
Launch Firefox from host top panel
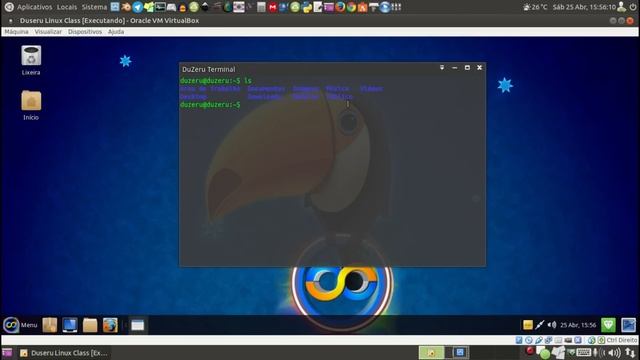coord(340,7)
